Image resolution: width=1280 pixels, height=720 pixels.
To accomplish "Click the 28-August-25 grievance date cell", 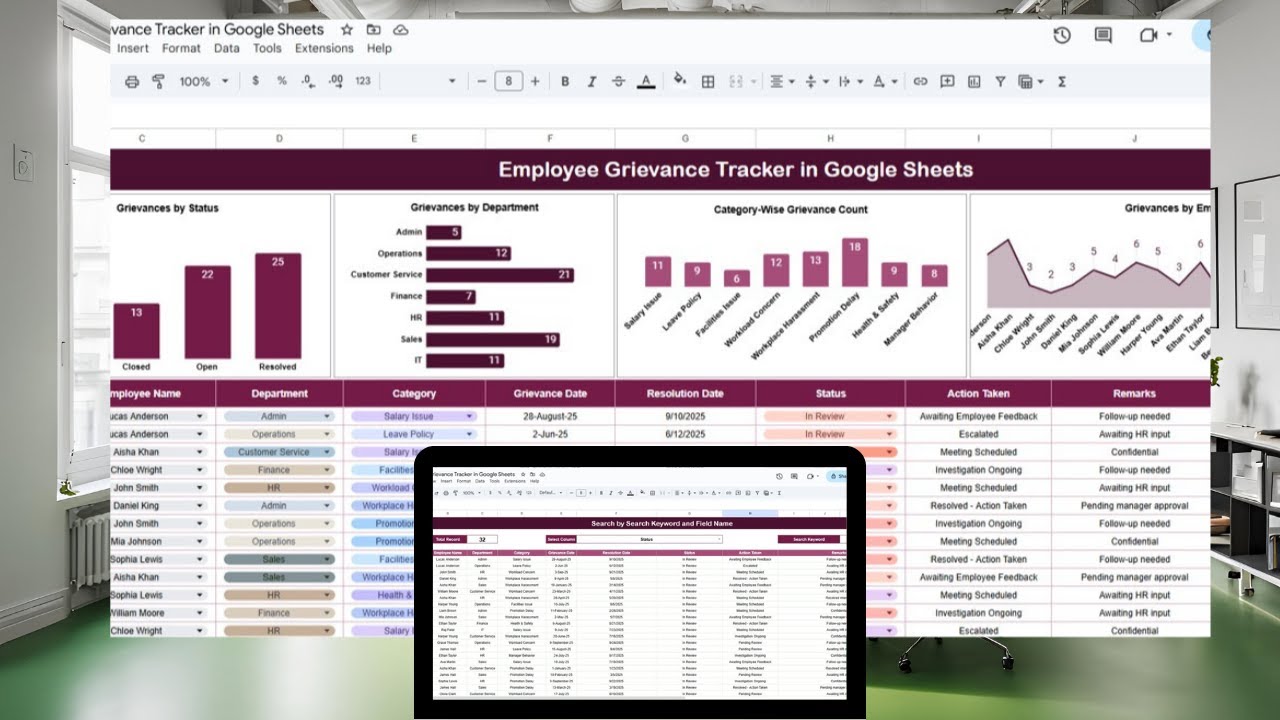I will (550, 416).
